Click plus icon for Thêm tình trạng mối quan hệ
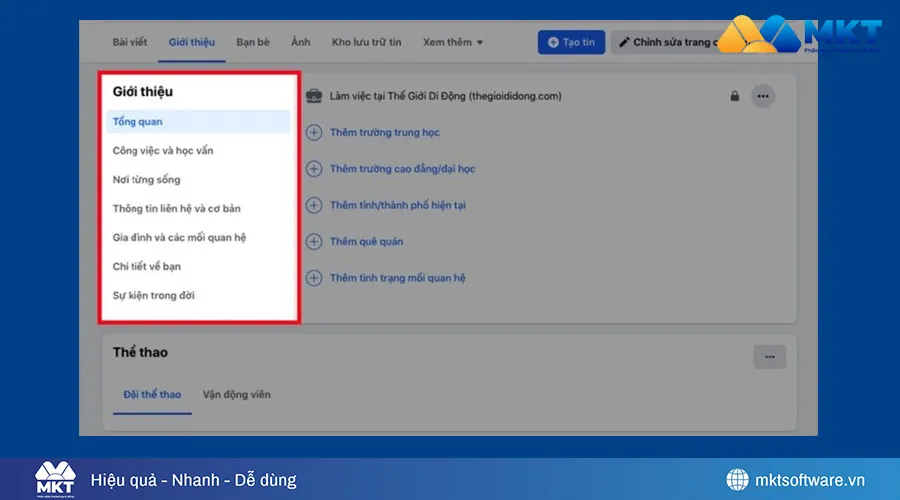The width and height of the screenshot is (900, 500). pos(314,278)
